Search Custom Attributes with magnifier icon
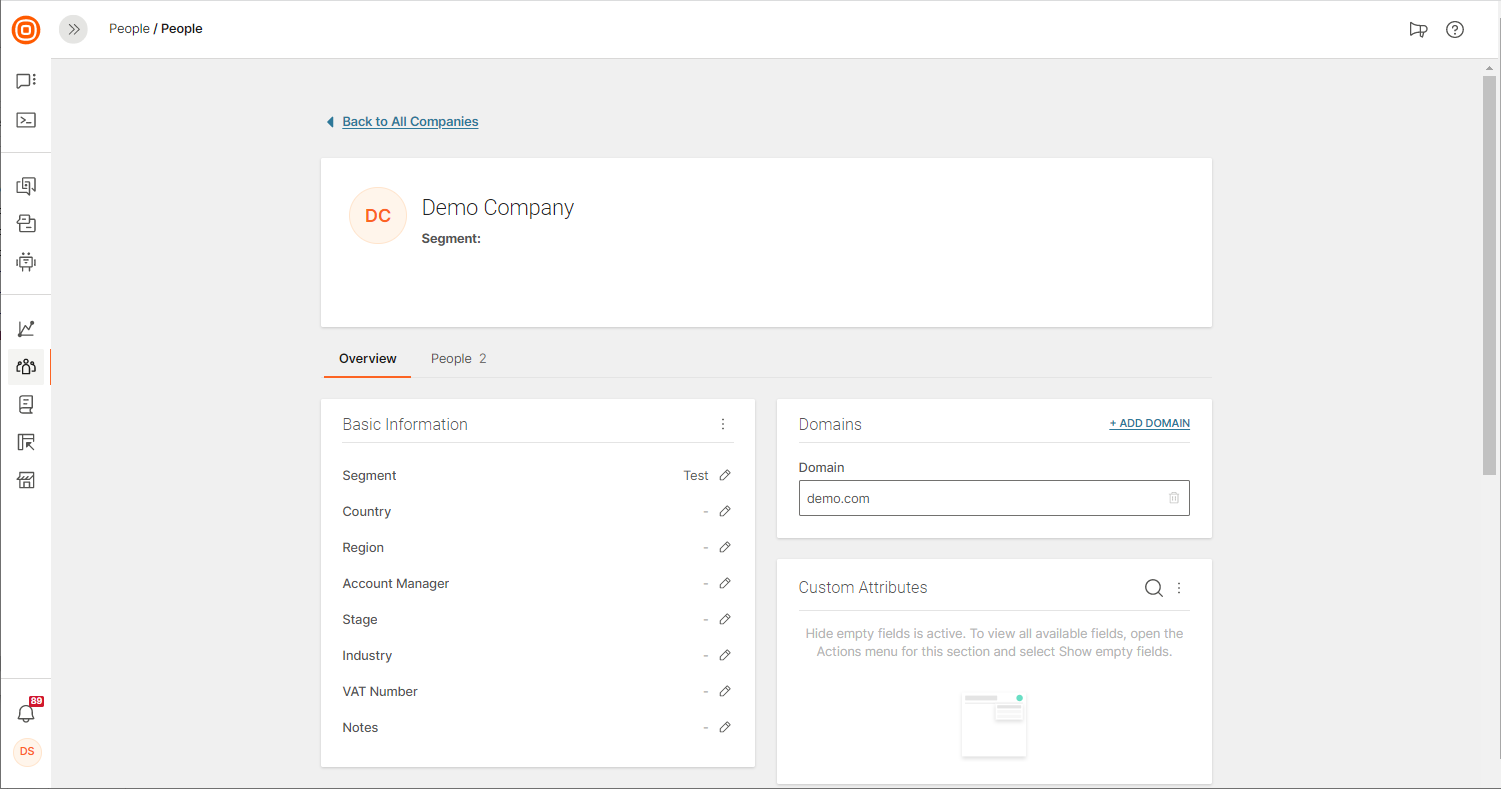This screenshot has height=789, width=1501. click(1153, 588)
